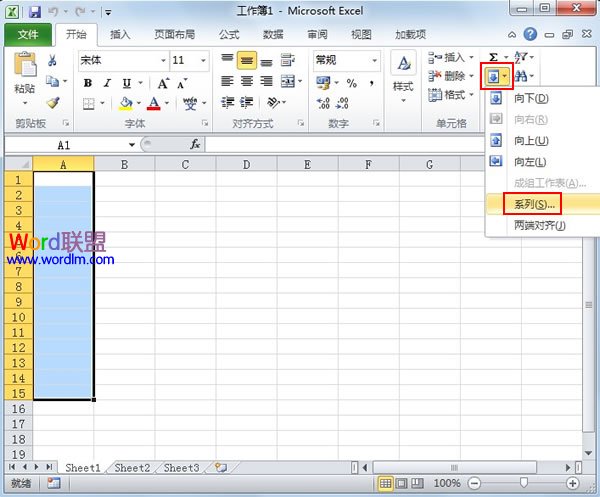Switch to the 页面布局 ribbon tab
600x497 pixels.
click(174, 34)
